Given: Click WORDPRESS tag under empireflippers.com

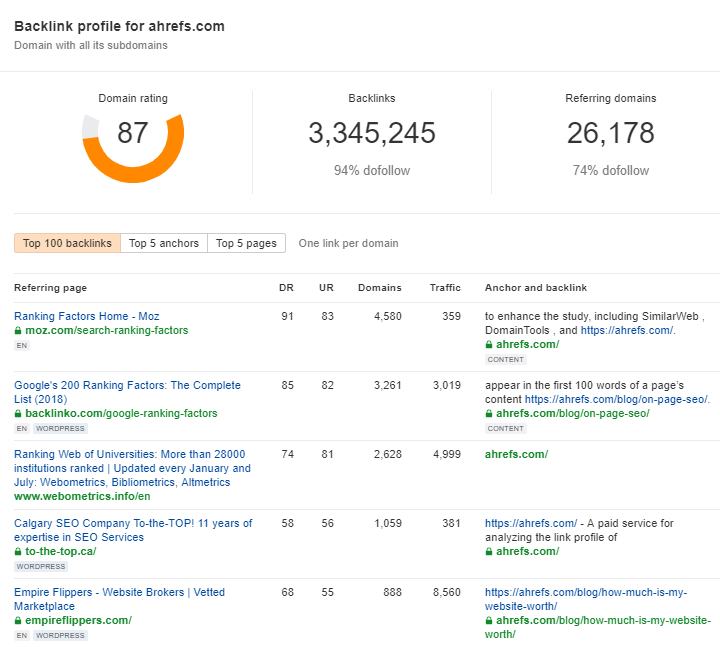Looking at the screenshot, I should (x=60, y=635).
